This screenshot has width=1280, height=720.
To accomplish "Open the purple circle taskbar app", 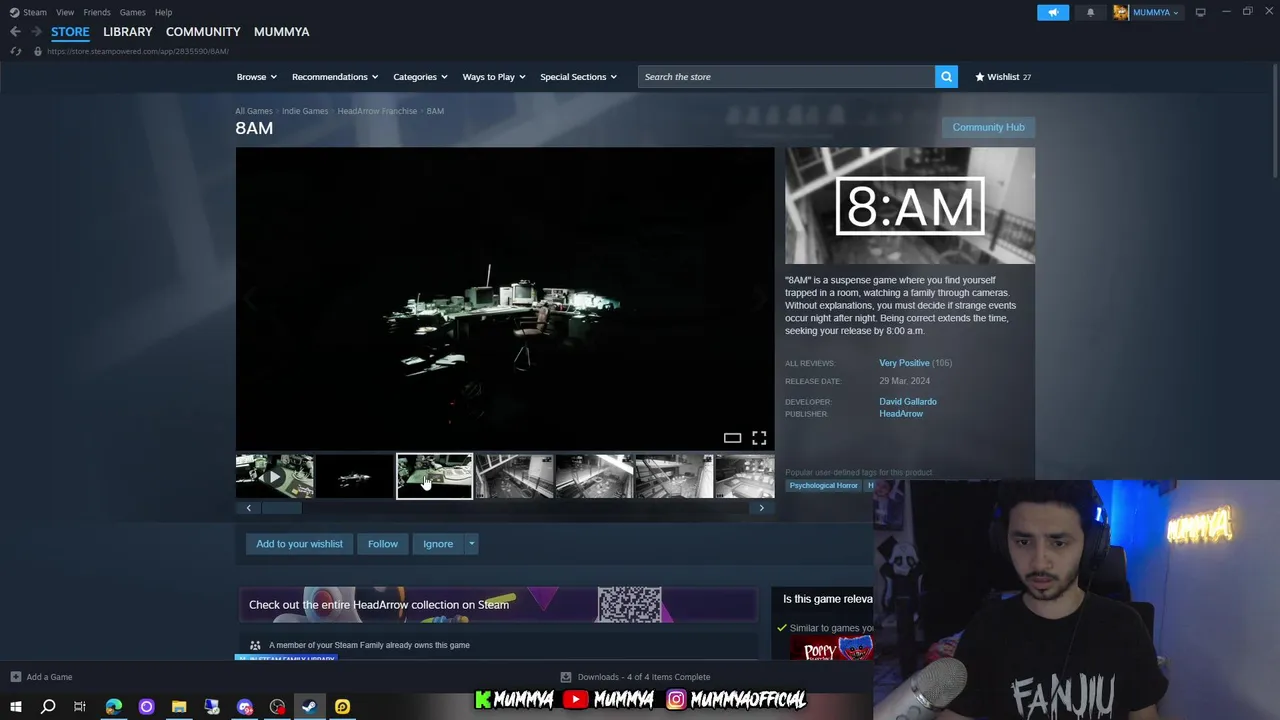I will tap(146, 707).
